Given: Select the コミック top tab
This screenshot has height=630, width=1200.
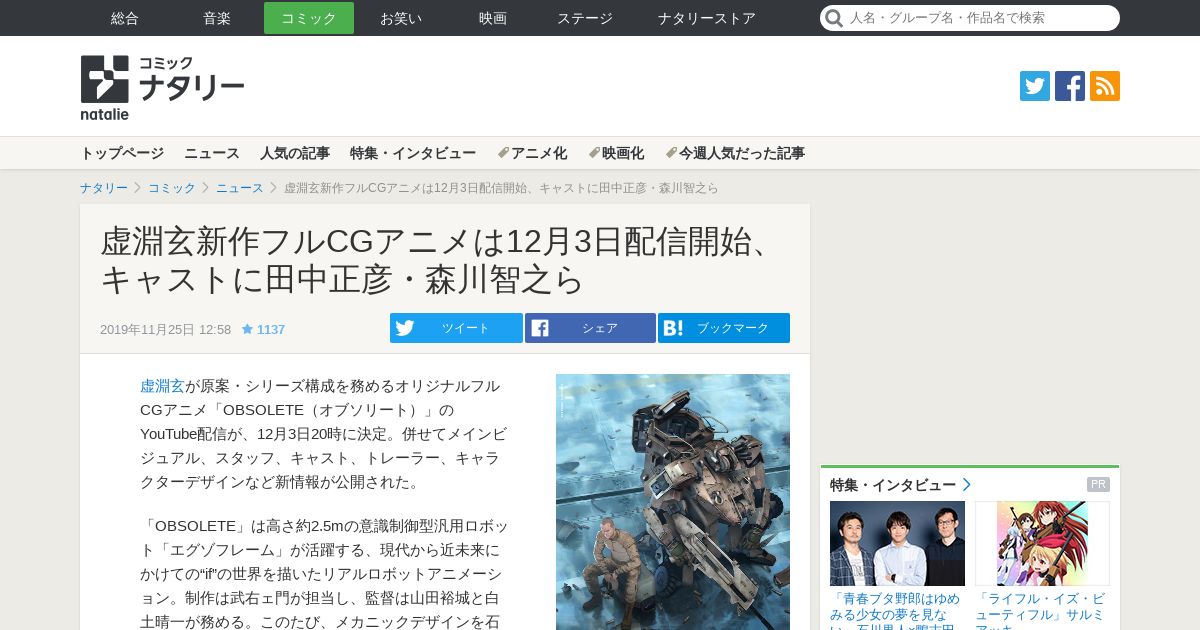Looking at the screenshot, I should coord(309,18).
